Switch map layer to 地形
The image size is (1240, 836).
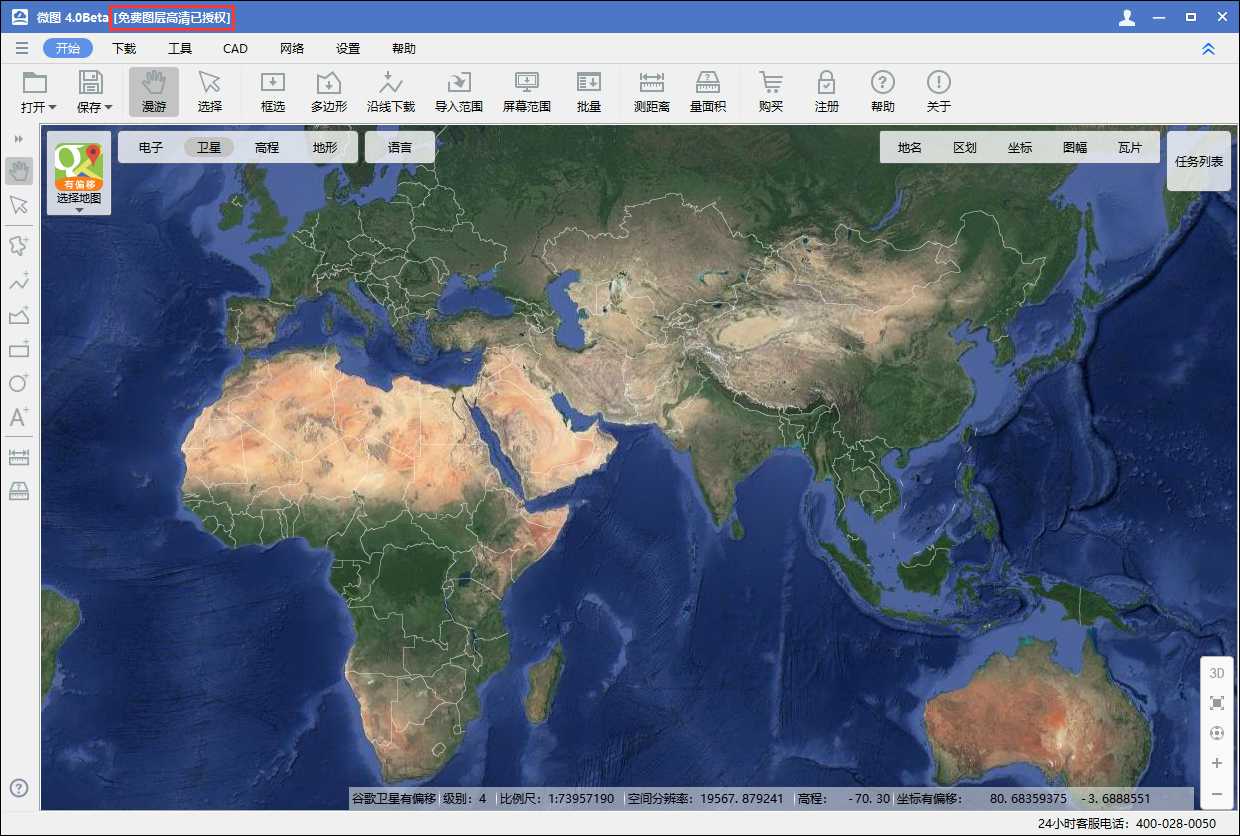(325, 147)
